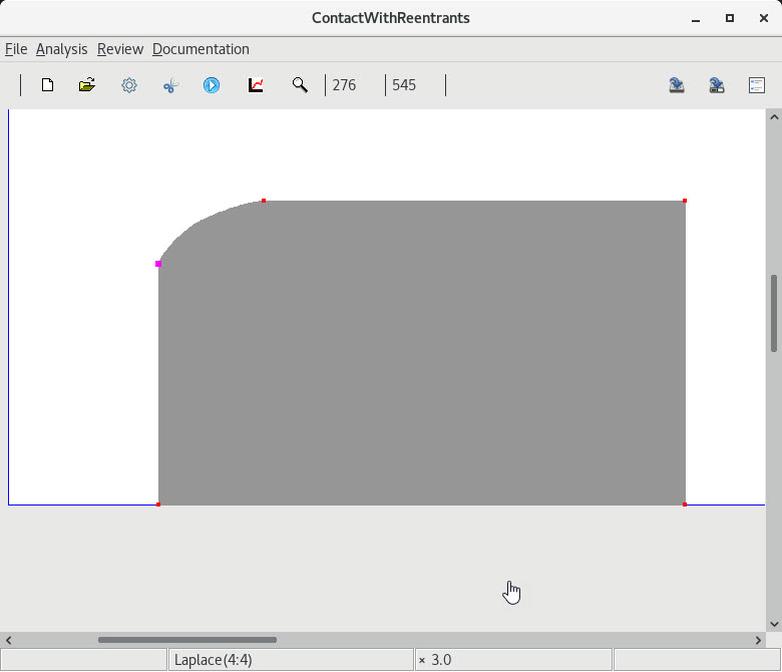Click the vertical scrollbar thumb

click(x=773, y=312)
